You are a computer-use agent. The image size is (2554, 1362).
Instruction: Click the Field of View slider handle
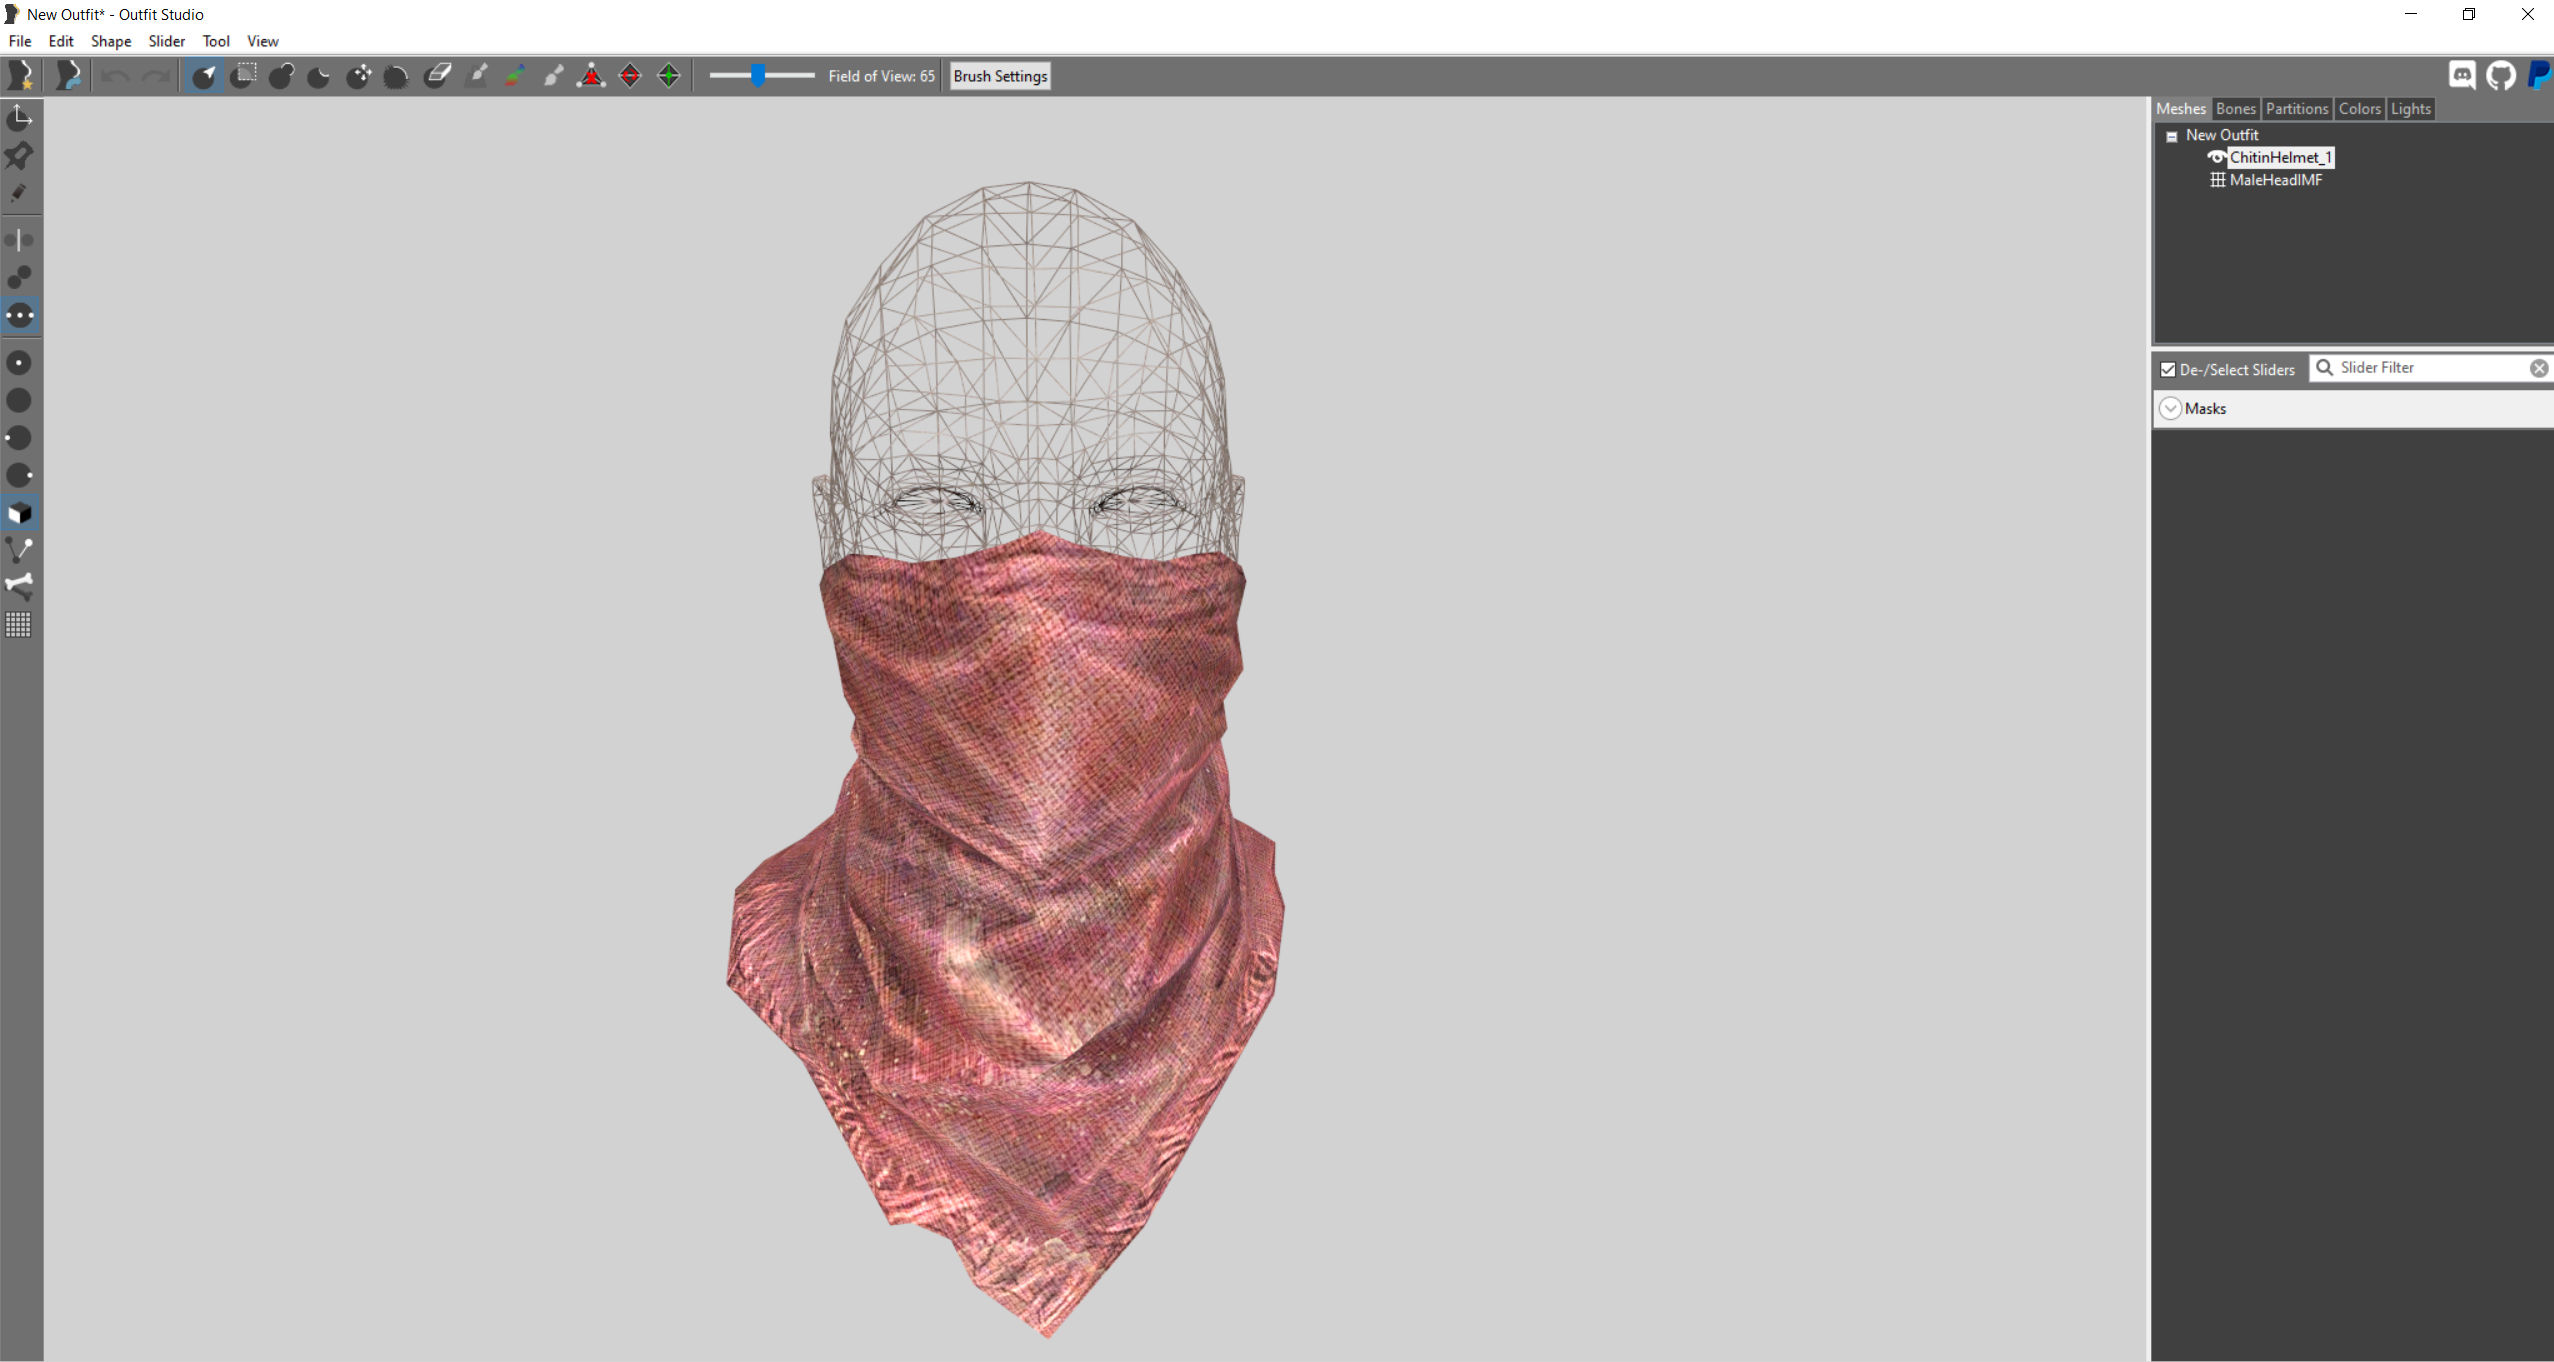click(758, 76)
